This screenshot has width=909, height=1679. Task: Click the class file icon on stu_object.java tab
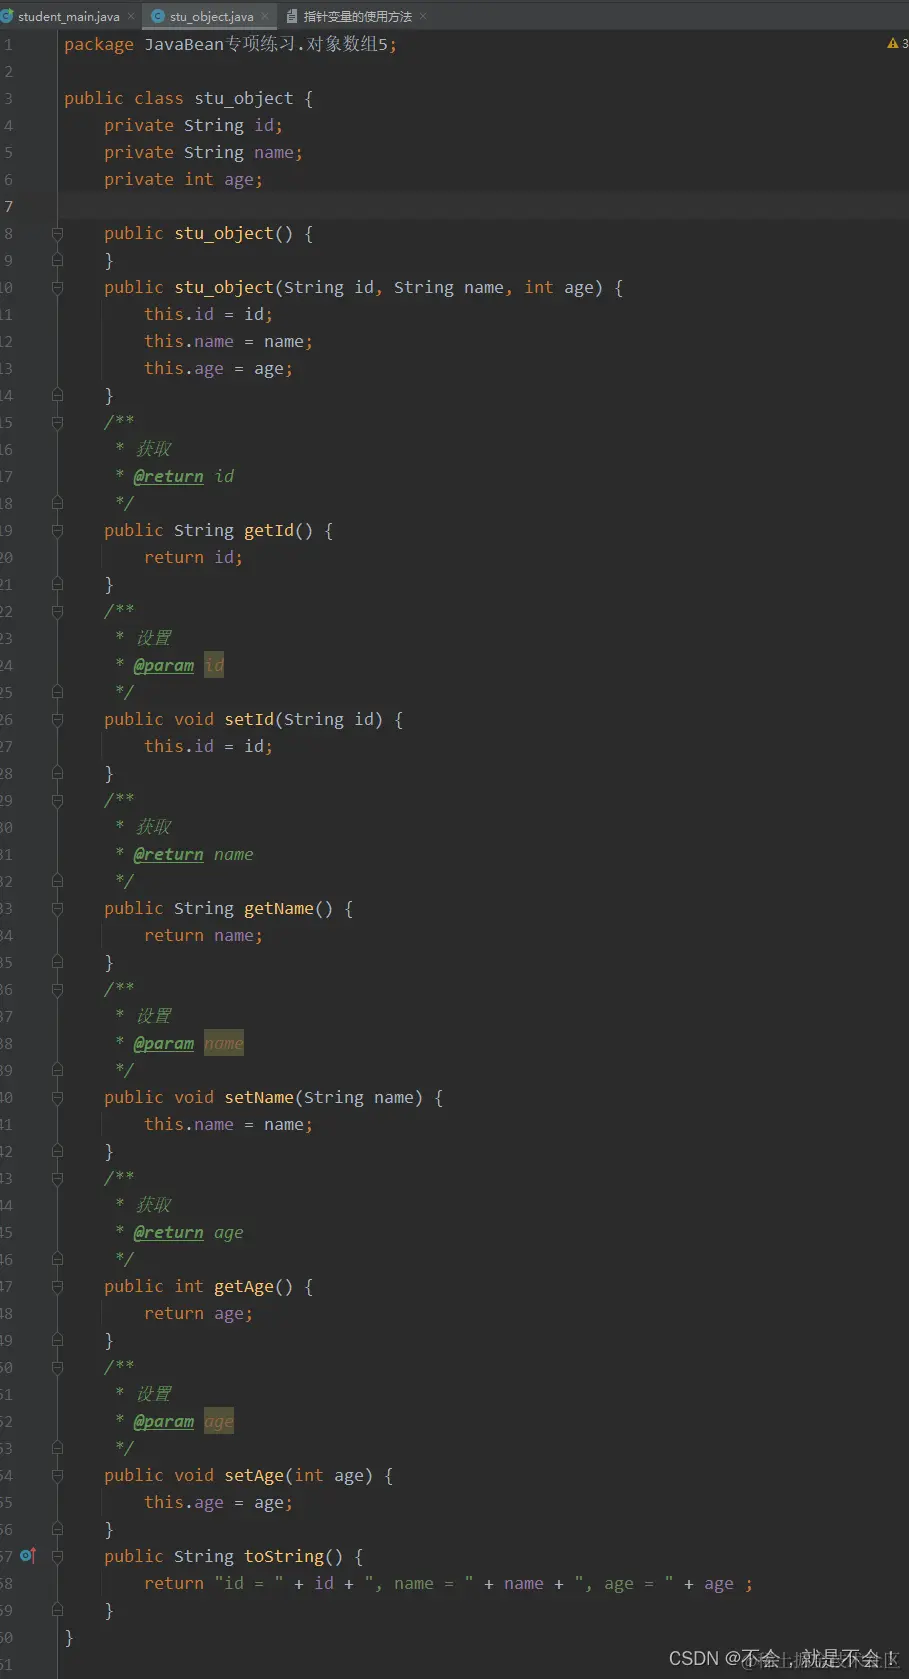click(158, 16)
